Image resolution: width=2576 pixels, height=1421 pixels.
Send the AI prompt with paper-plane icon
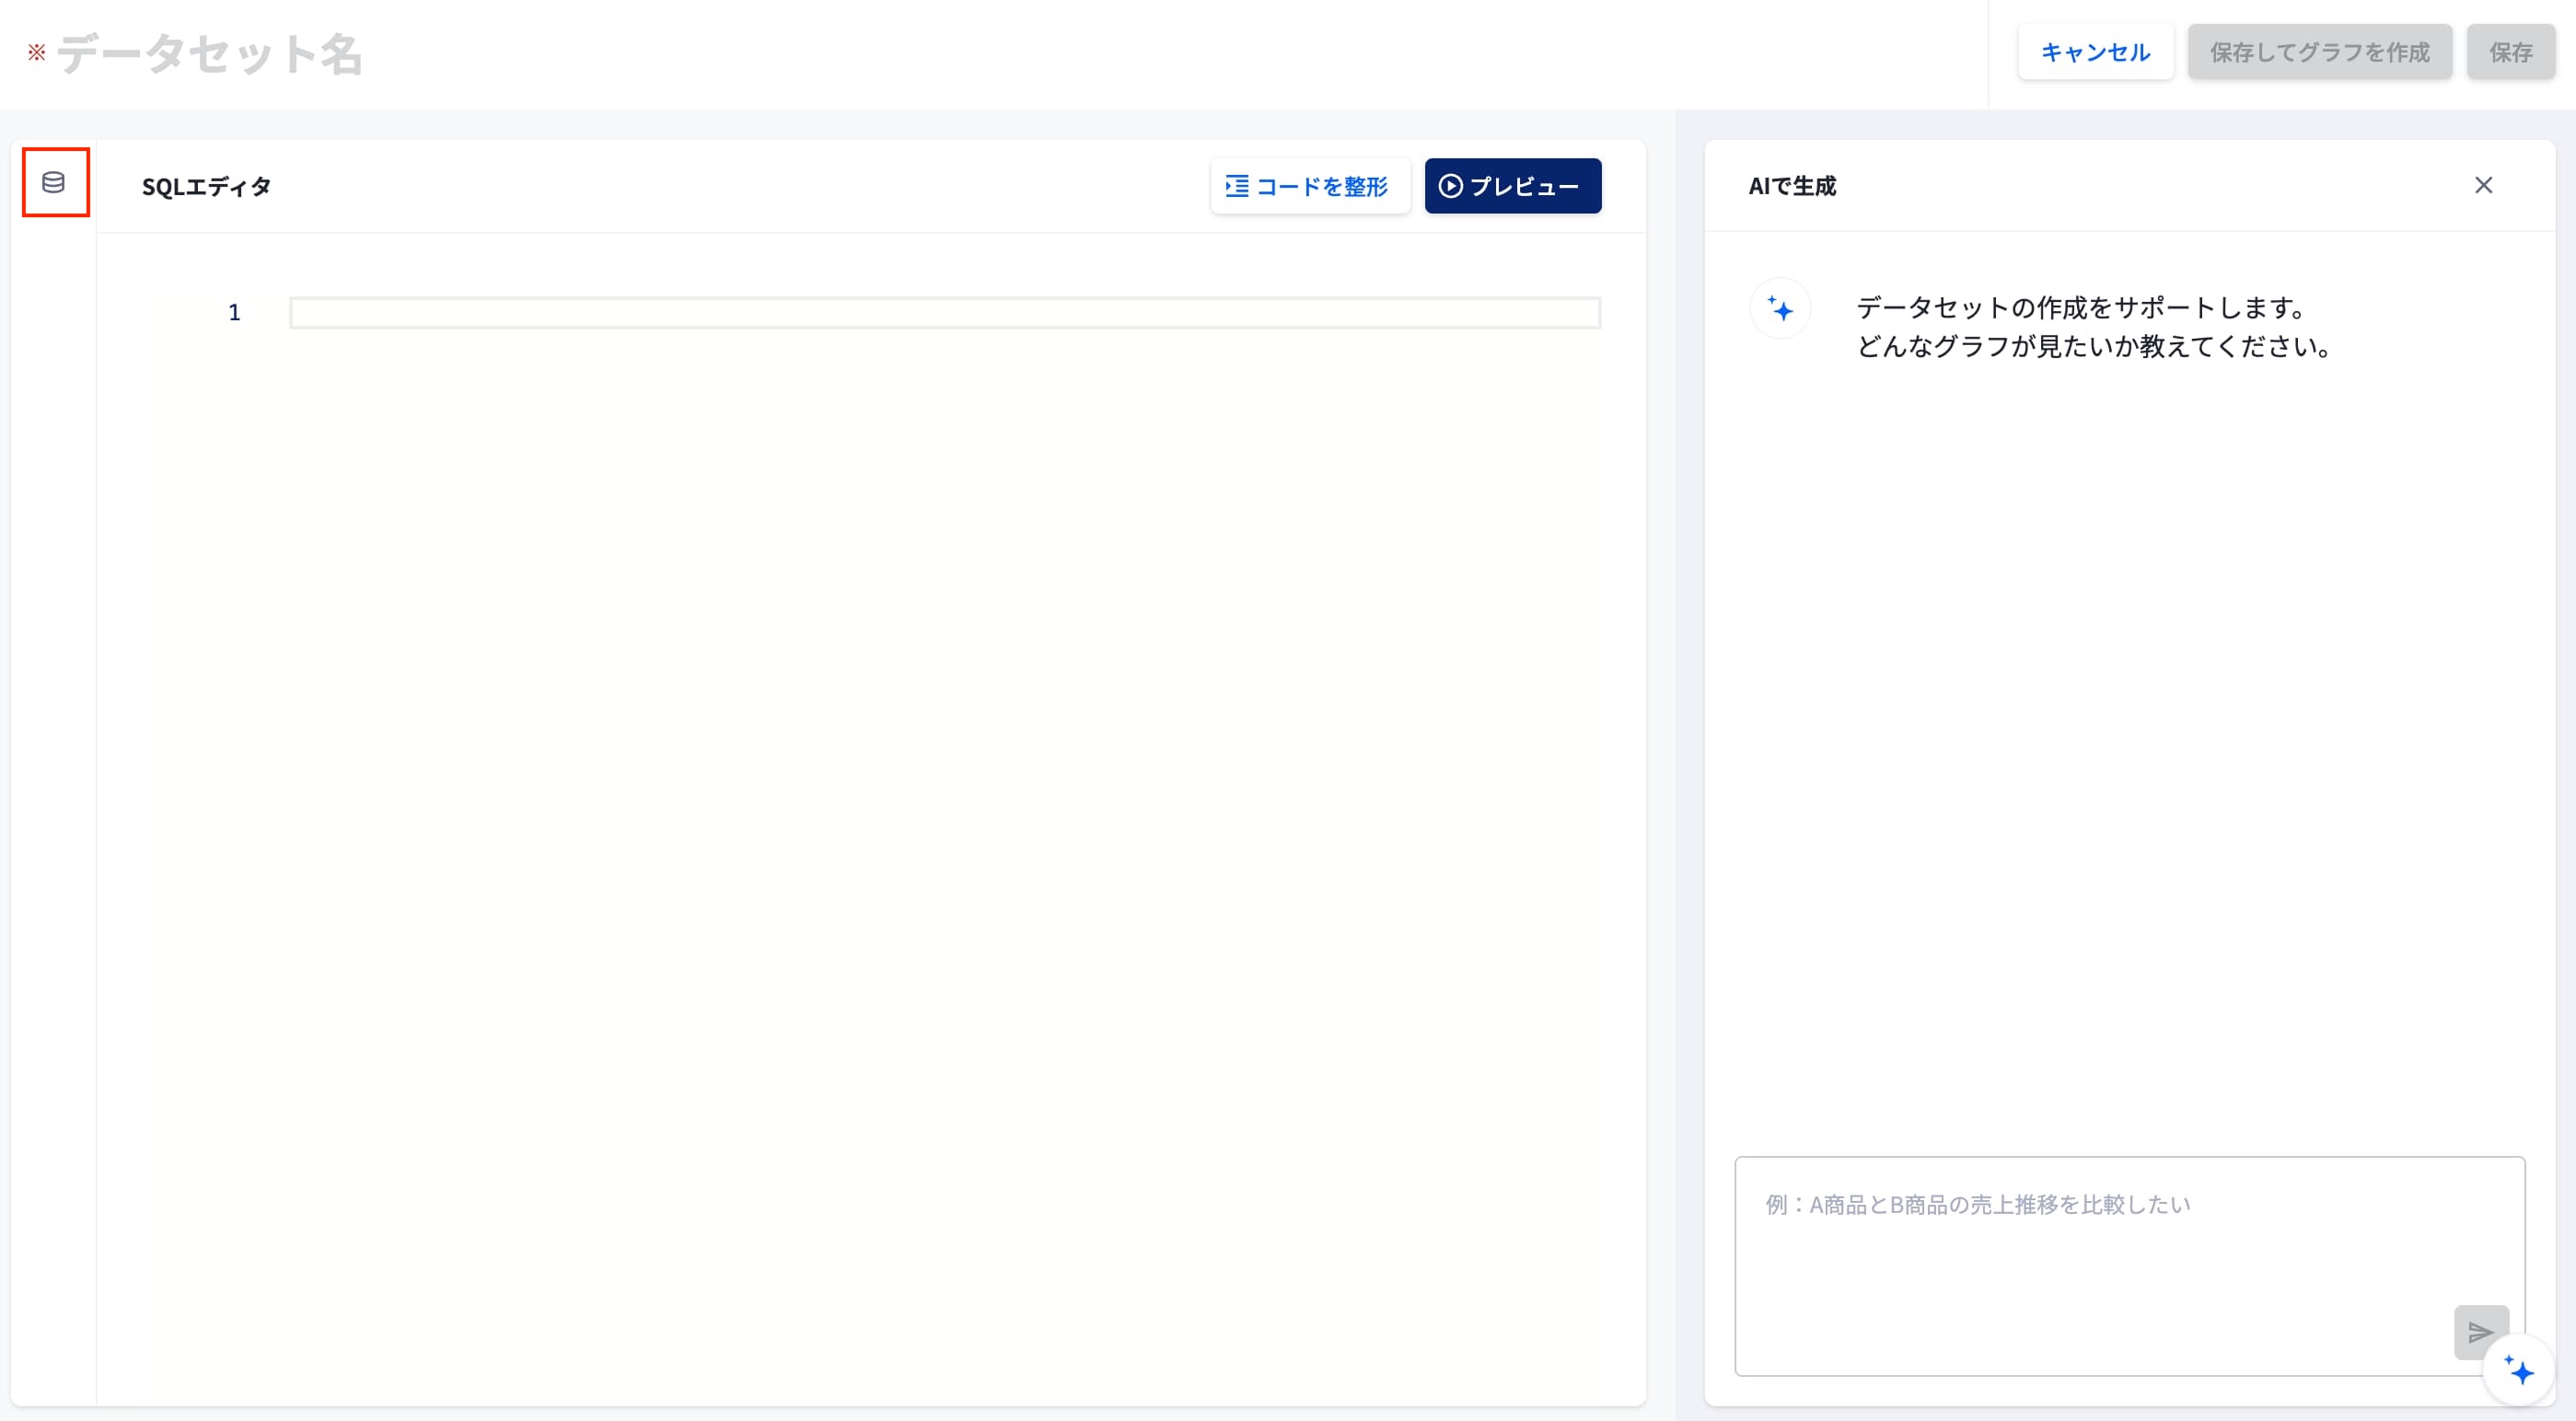point(2480,1331)
